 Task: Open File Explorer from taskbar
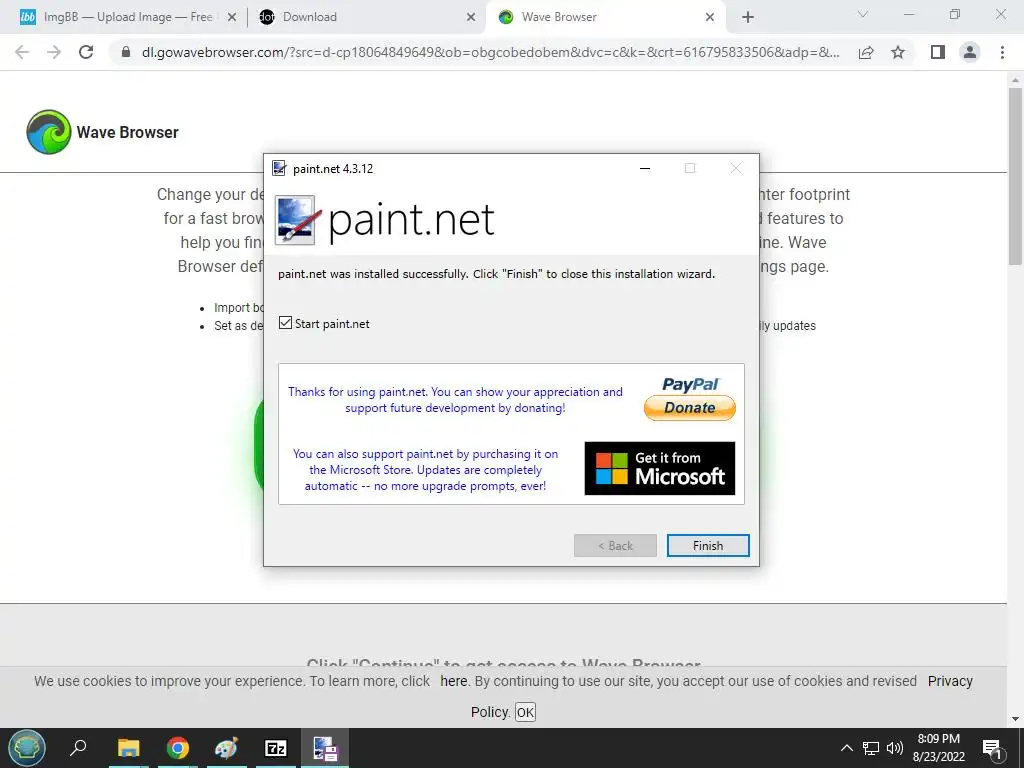(129, 748)
